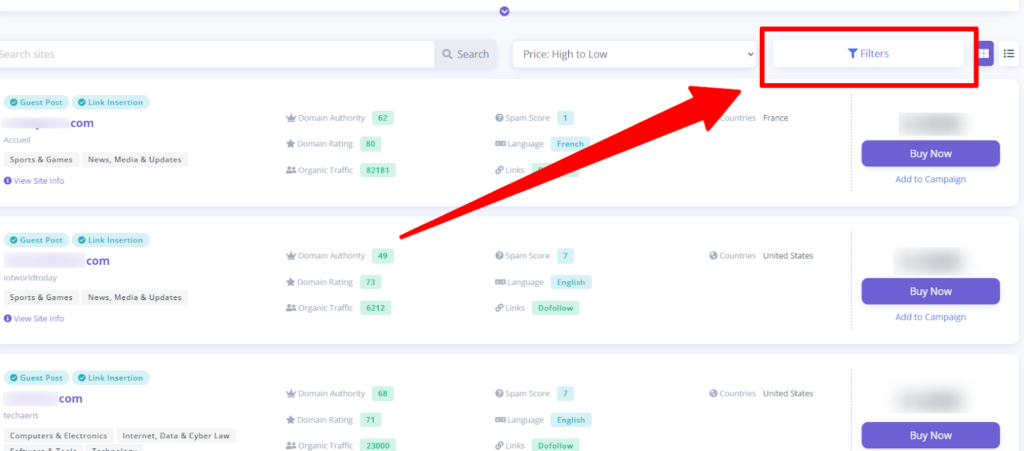
Task: Buy Now for the iotworldtoday site
Action: coord(931,291)
